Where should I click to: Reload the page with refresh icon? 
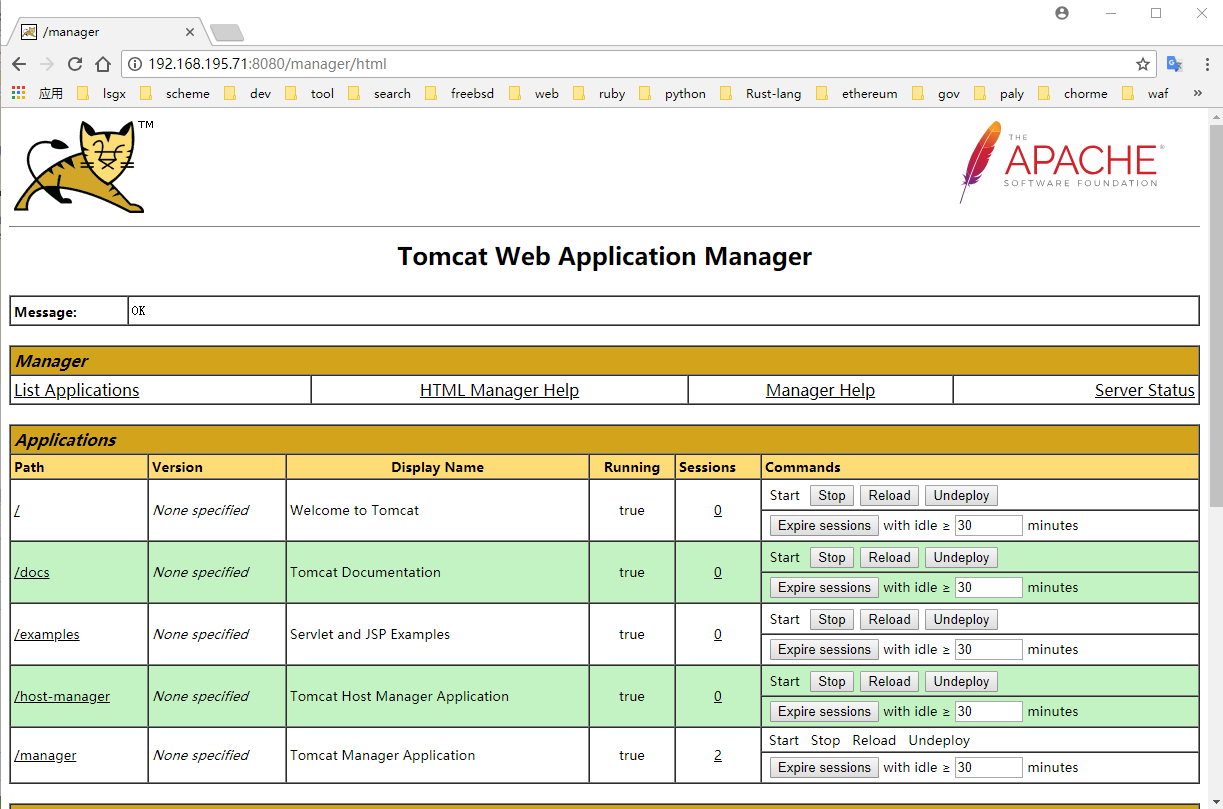[x=75, y=64]
